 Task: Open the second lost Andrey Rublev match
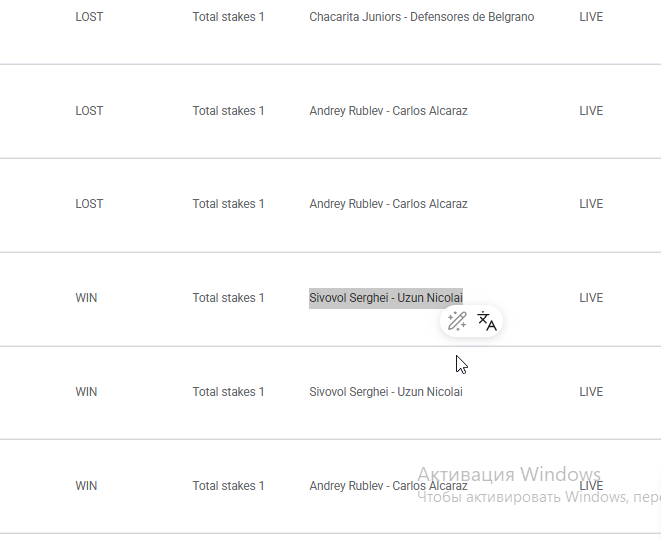coord(388,204)
